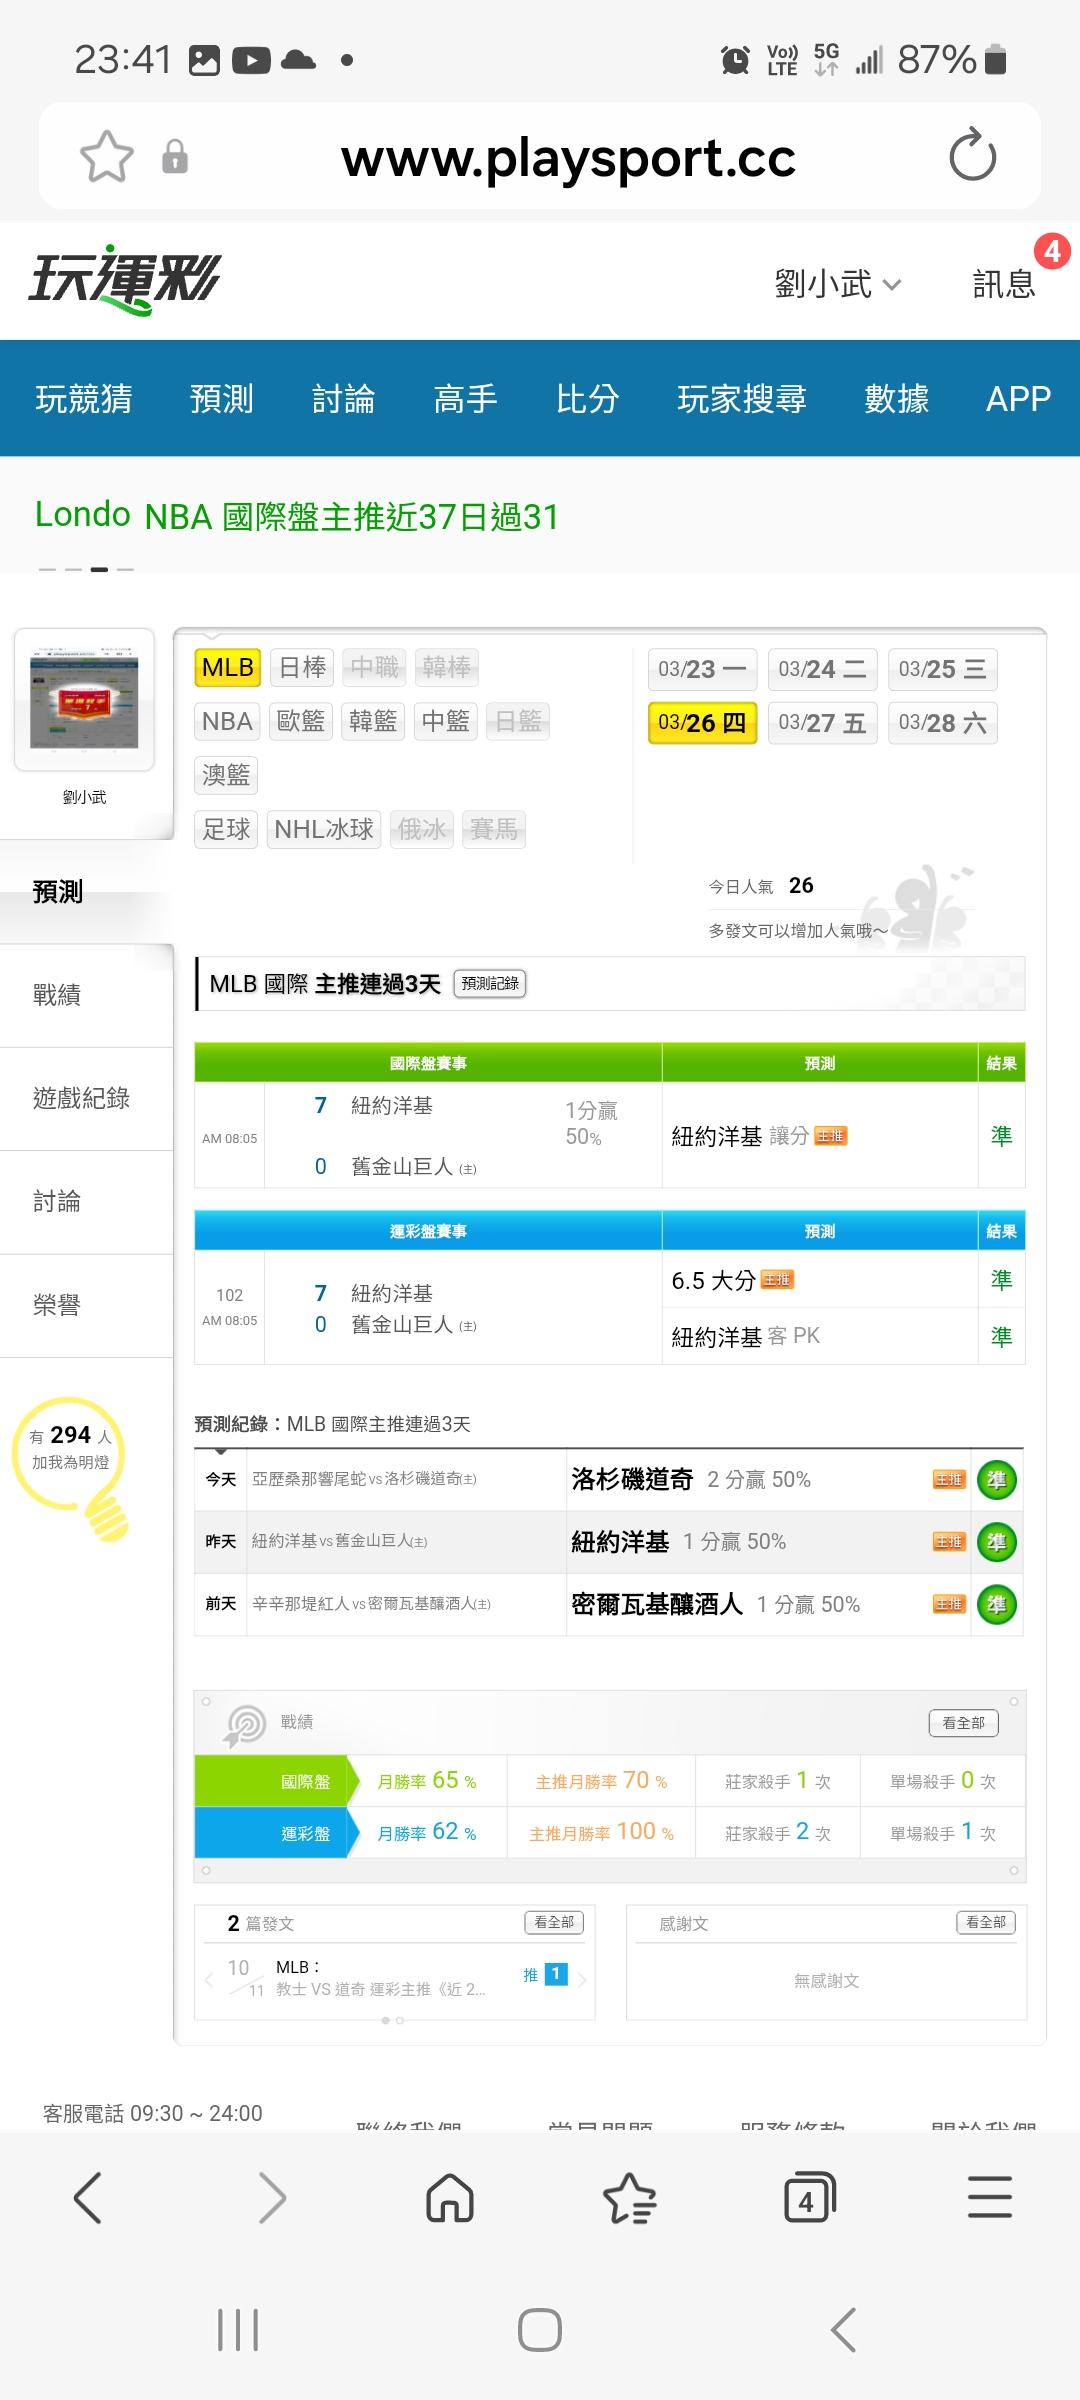Click the 主推月勝率 100% 運彩盤 stat
The image size is (1080, 2400).
[x=601, y=1833]
